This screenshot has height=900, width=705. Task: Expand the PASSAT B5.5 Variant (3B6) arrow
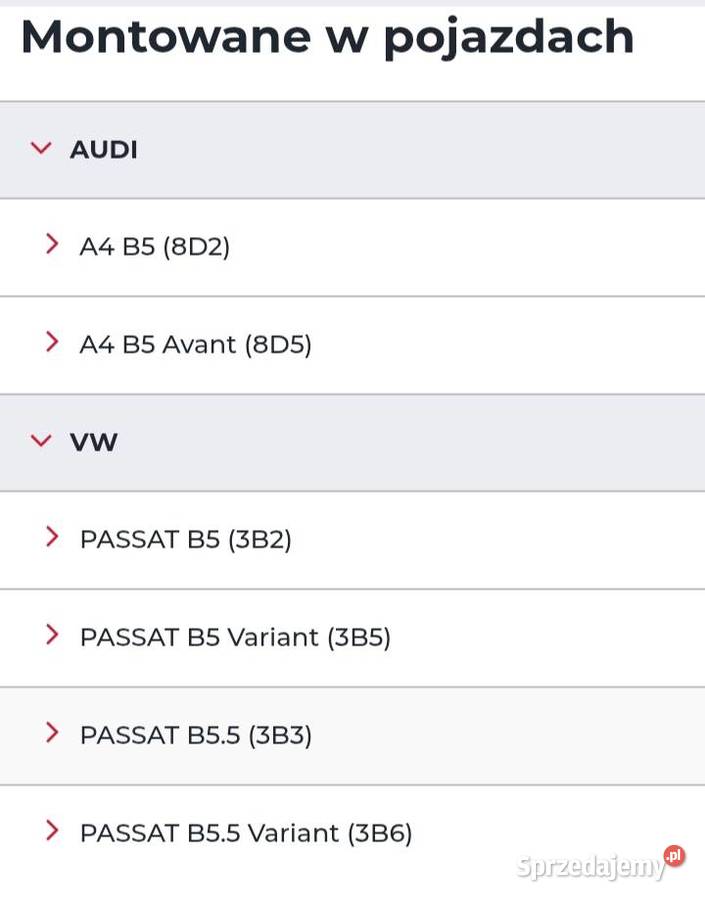point(52,831)
